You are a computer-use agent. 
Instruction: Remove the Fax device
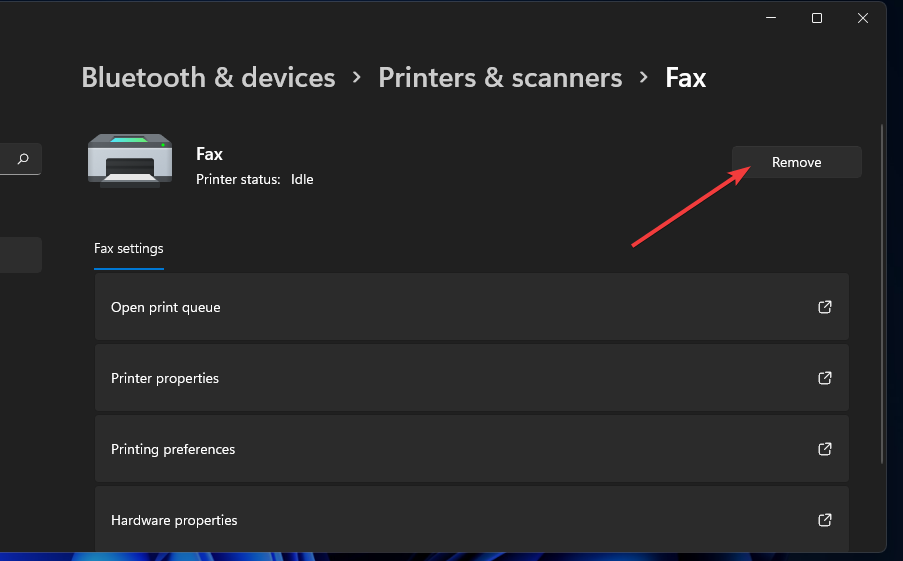tap(796, 162)
